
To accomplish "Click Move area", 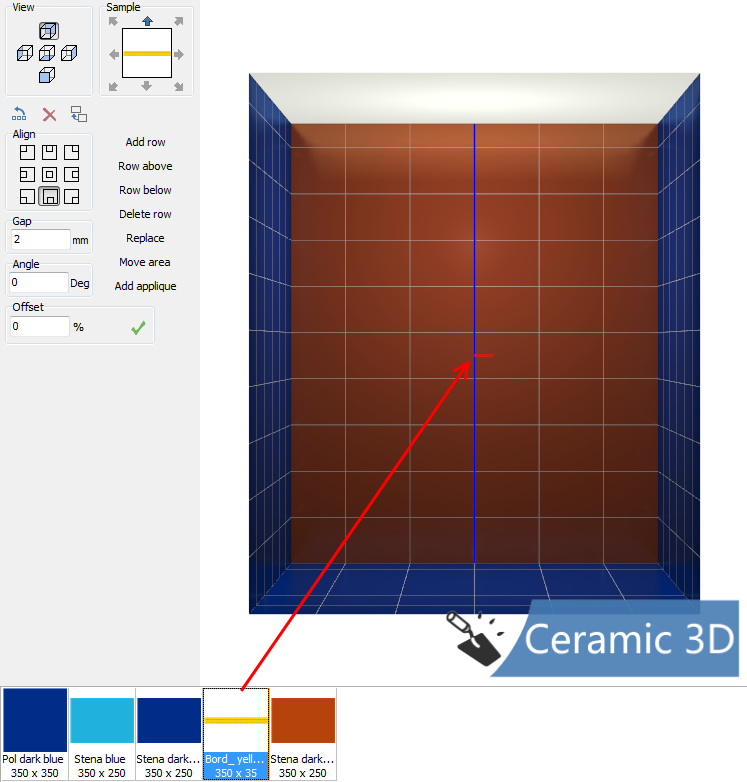I will [x=145, y=262].
